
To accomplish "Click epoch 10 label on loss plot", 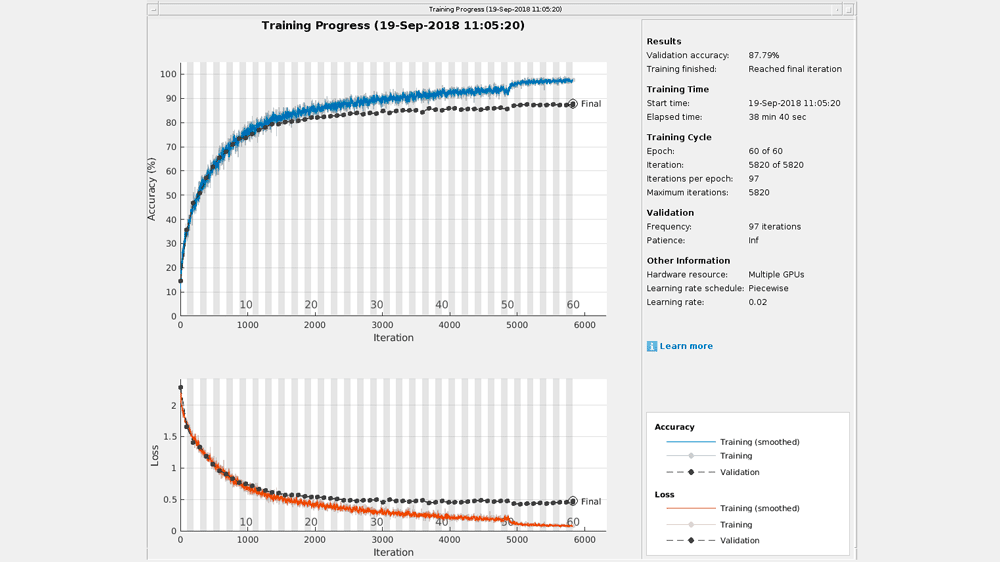I will click(x=246, y=522).
